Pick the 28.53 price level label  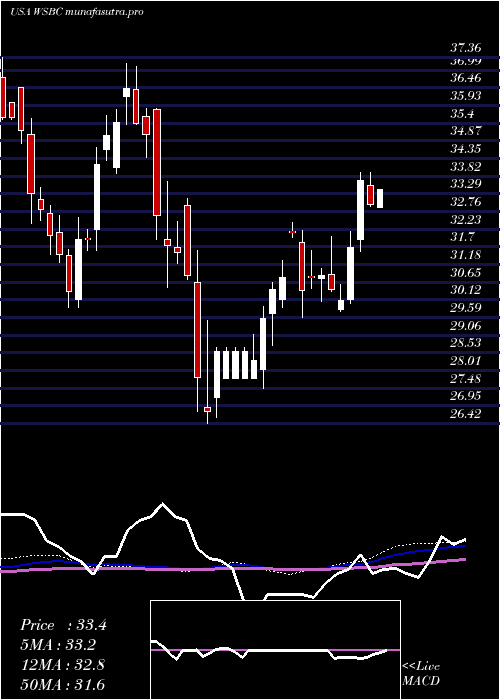466,343
